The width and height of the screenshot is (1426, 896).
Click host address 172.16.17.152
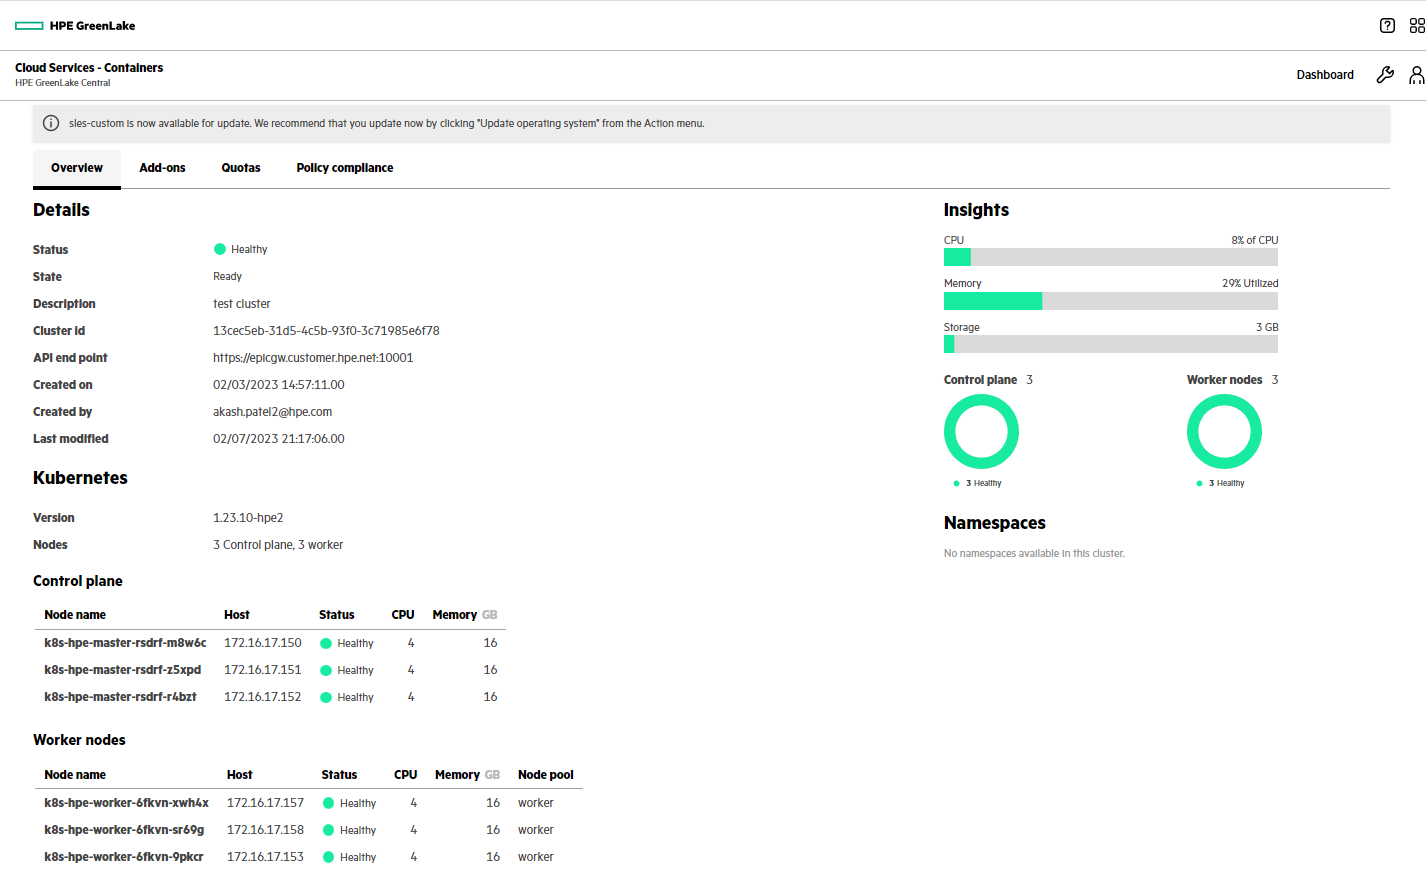click(x=262, y=697)
